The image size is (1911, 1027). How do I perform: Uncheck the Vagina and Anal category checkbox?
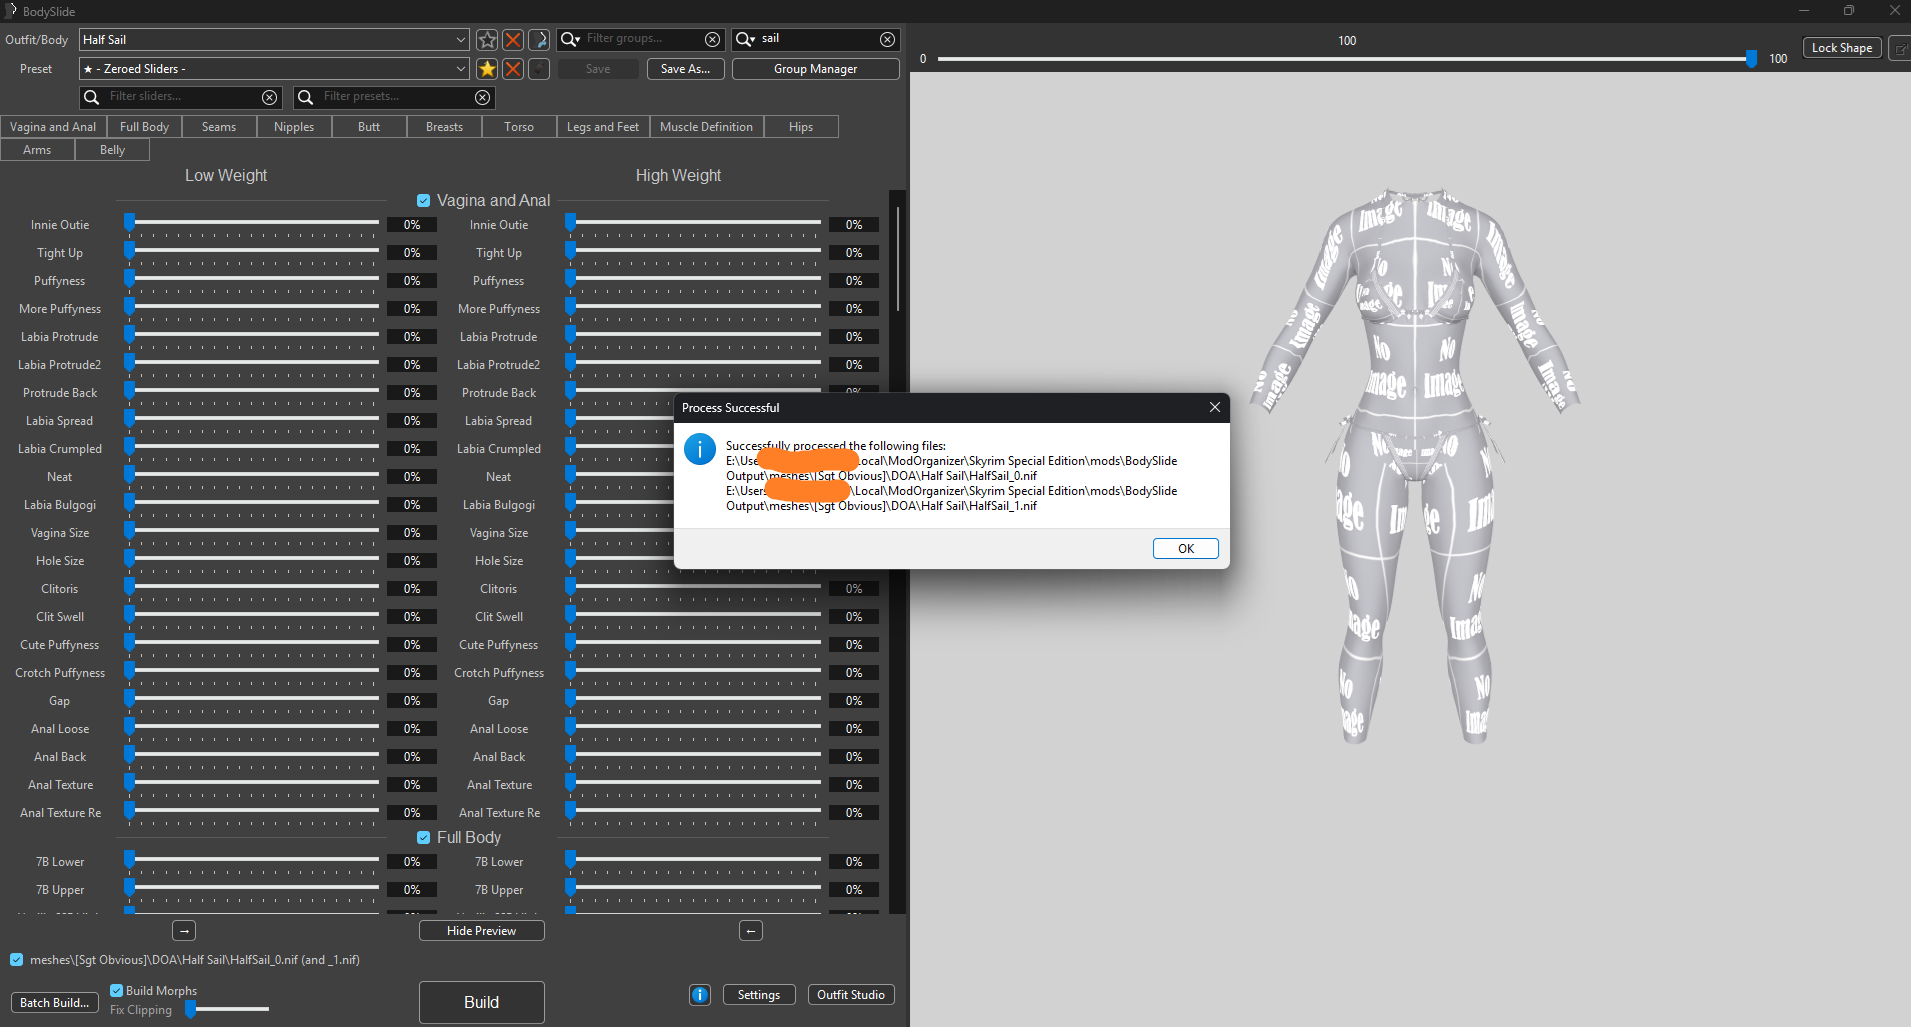pyautogui.click(x=424, y=201)
